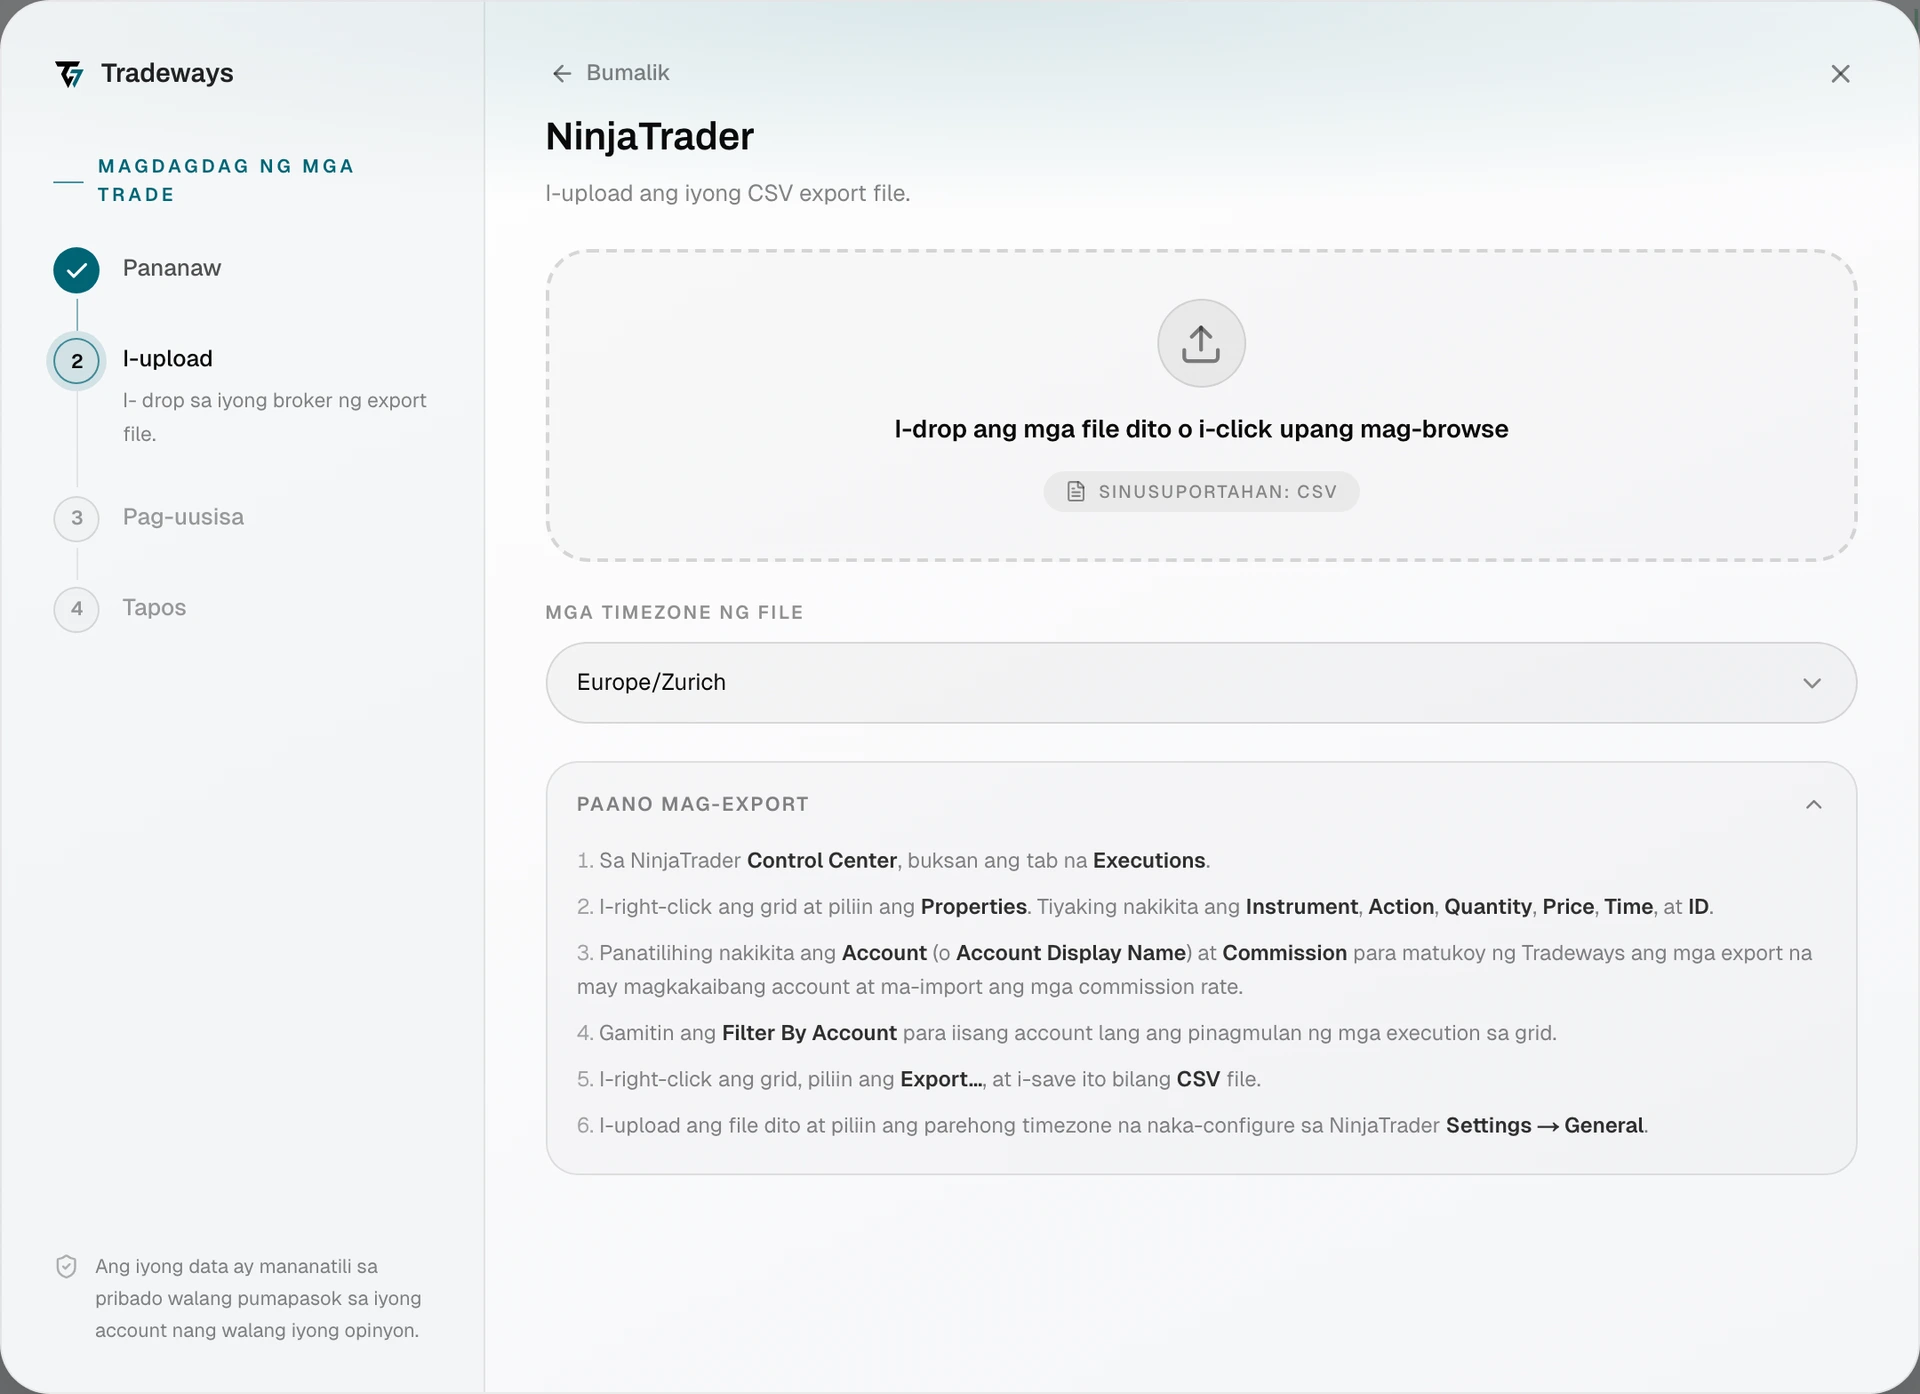Click the PAANO MAG-EXPORT header
Image resolution: width=1920 pixels, height=1394 pixels.
693,805
